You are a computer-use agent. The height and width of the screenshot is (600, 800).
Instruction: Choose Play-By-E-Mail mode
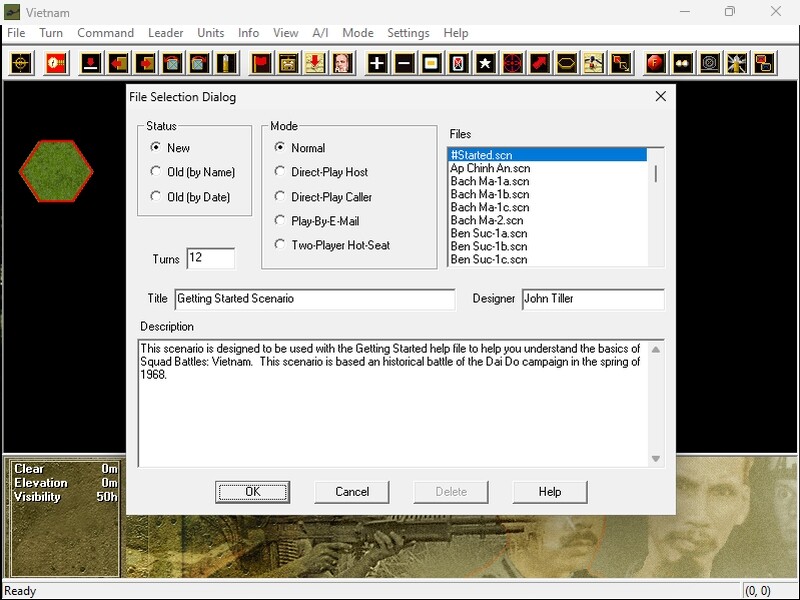280,221
